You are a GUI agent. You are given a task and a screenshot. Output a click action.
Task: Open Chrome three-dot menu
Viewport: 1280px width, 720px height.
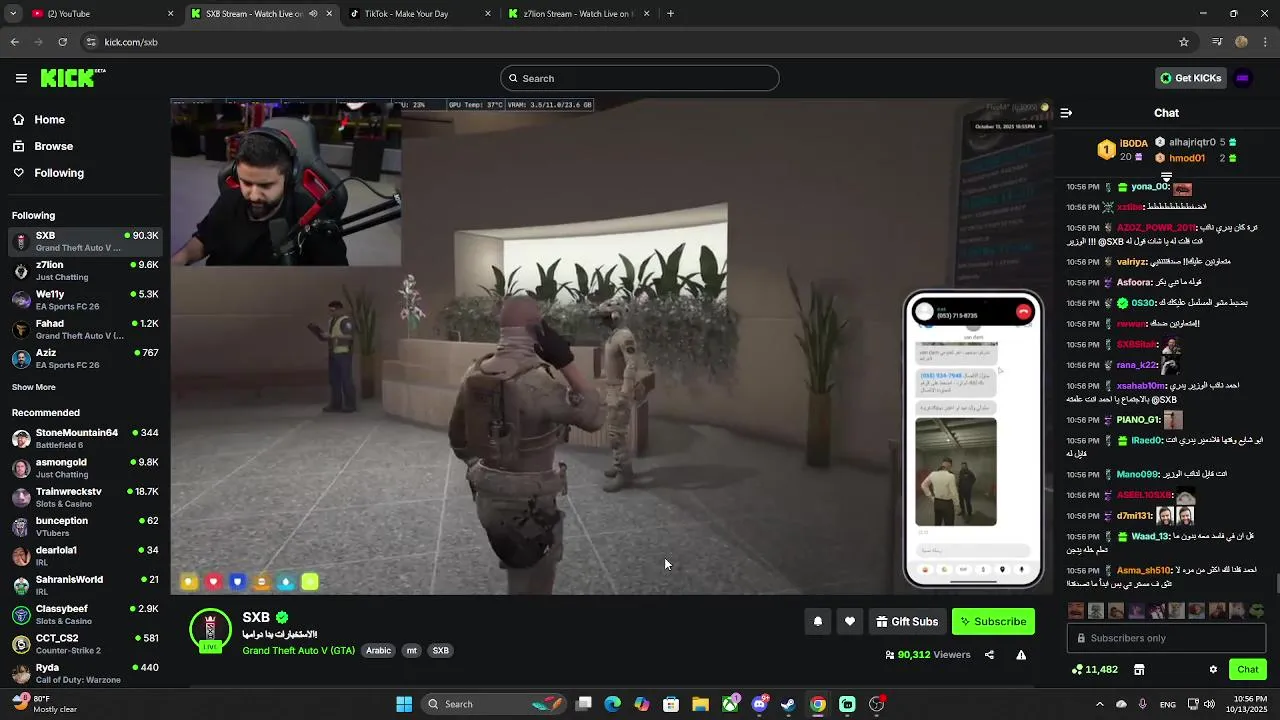(x=1266, y=42)
